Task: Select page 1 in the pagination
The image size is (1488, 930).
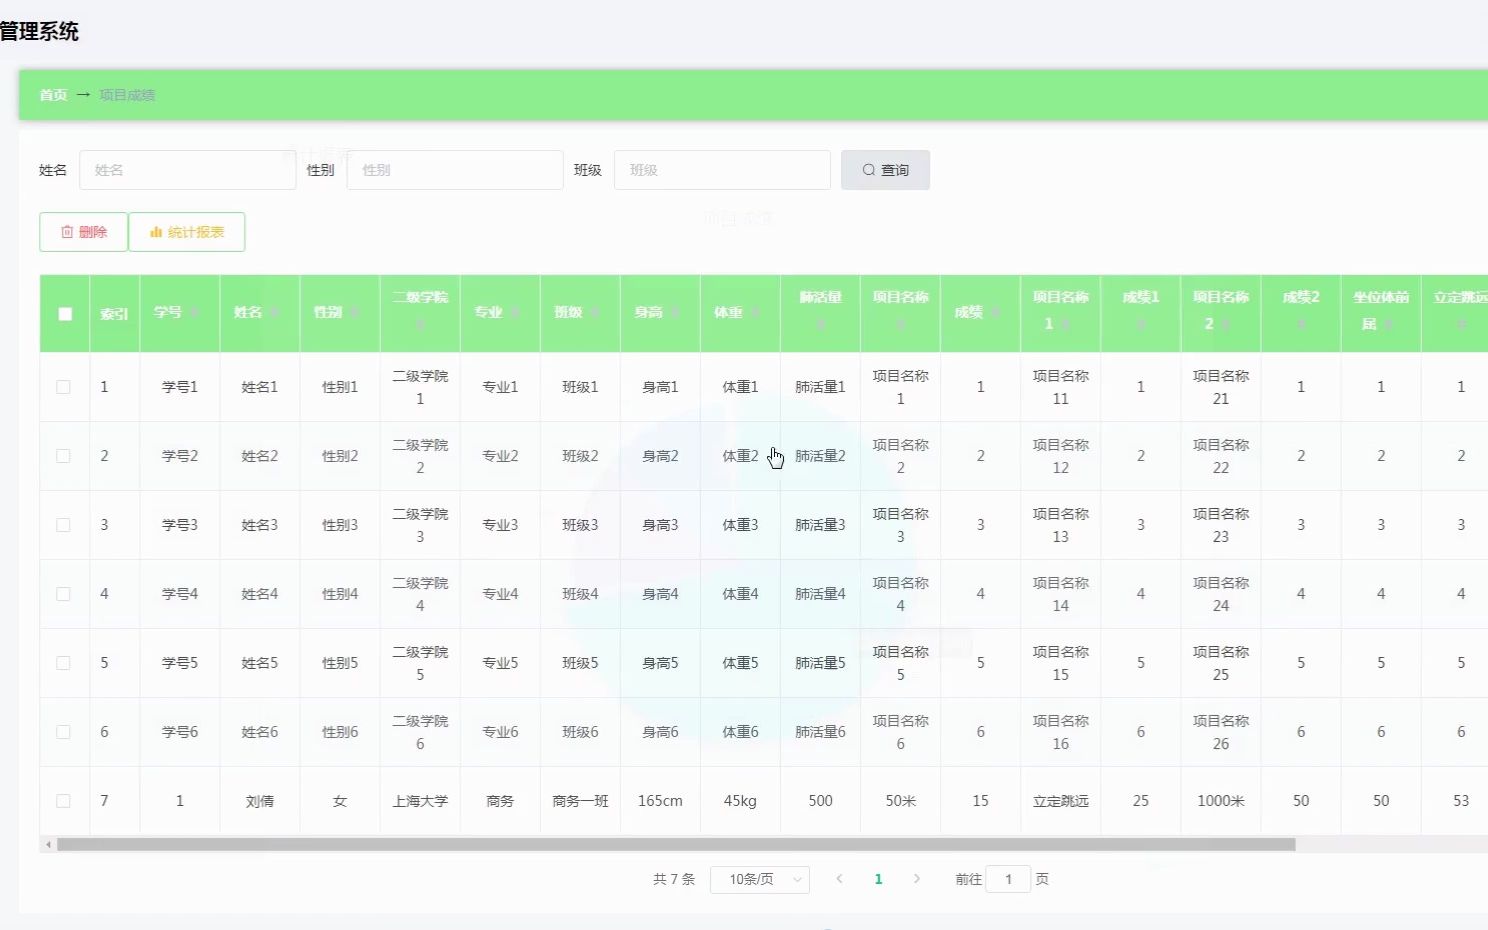Action: (x=878, y=879)
